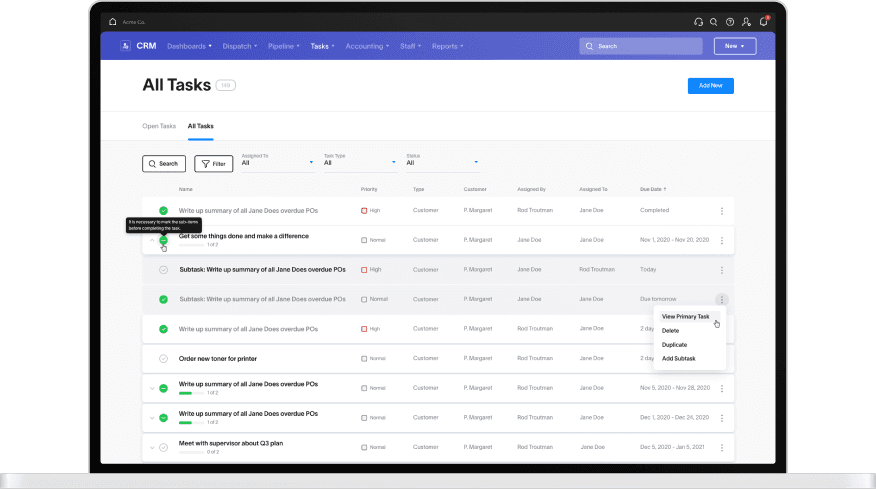Screen dimensions: 876x490
Task: Click the blue Add New button
Action: click(711, 86)
